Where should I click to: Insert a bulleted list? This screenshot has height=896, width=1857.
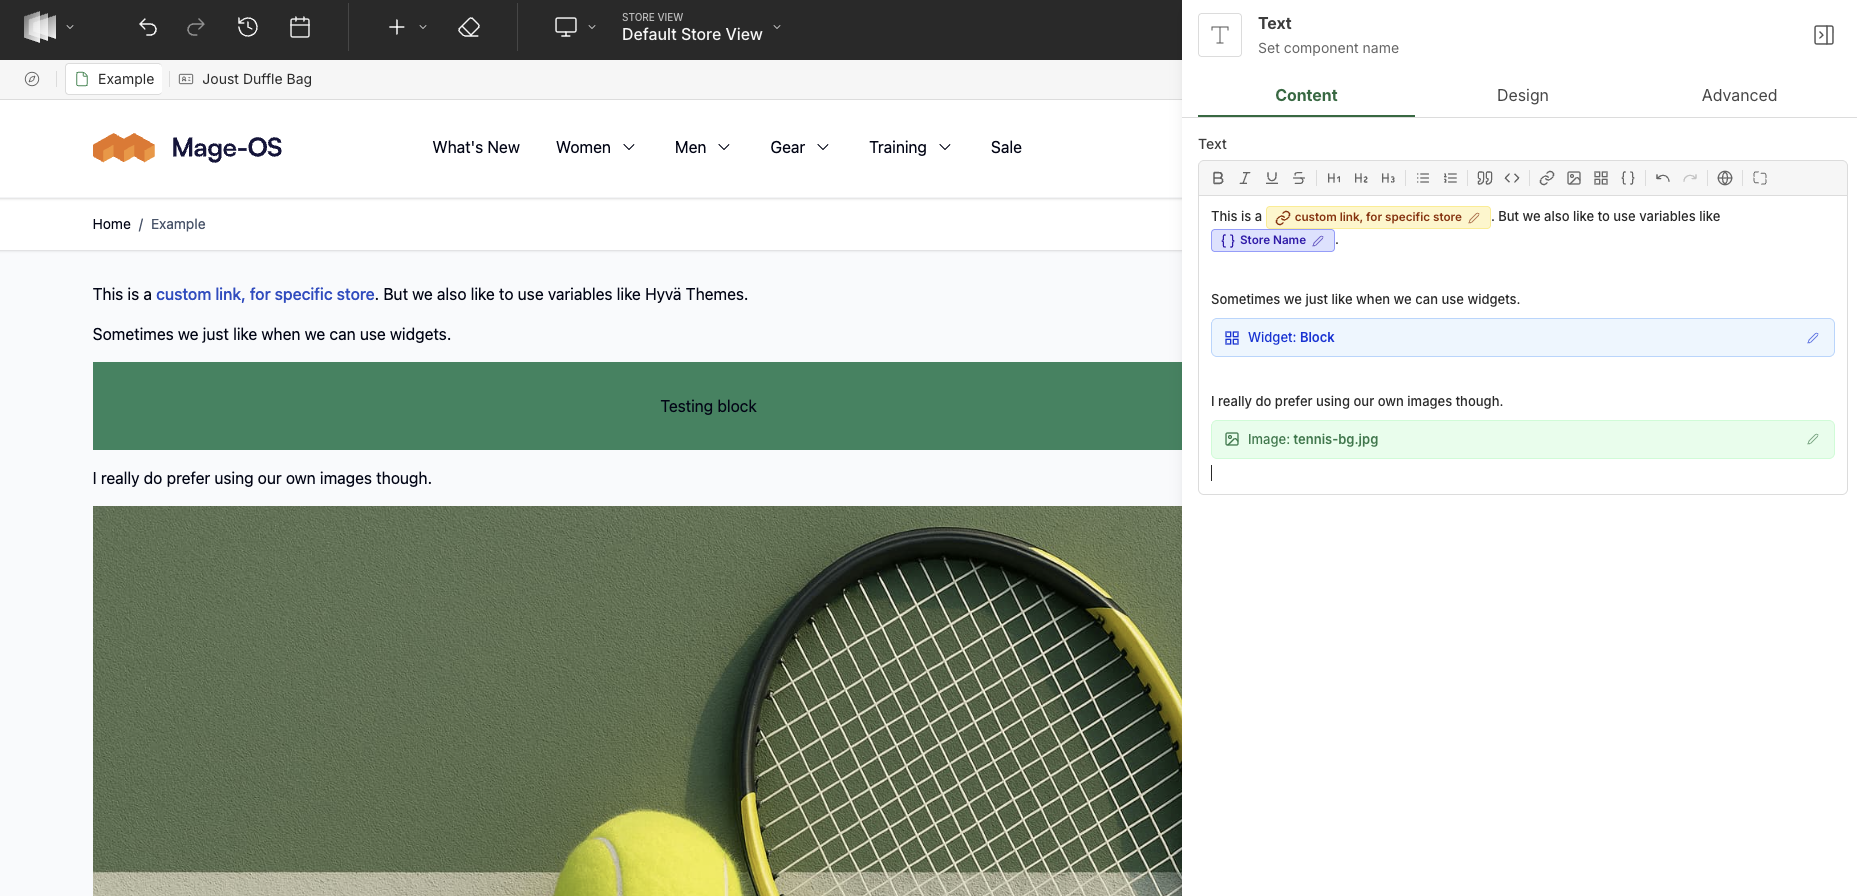1423,178
